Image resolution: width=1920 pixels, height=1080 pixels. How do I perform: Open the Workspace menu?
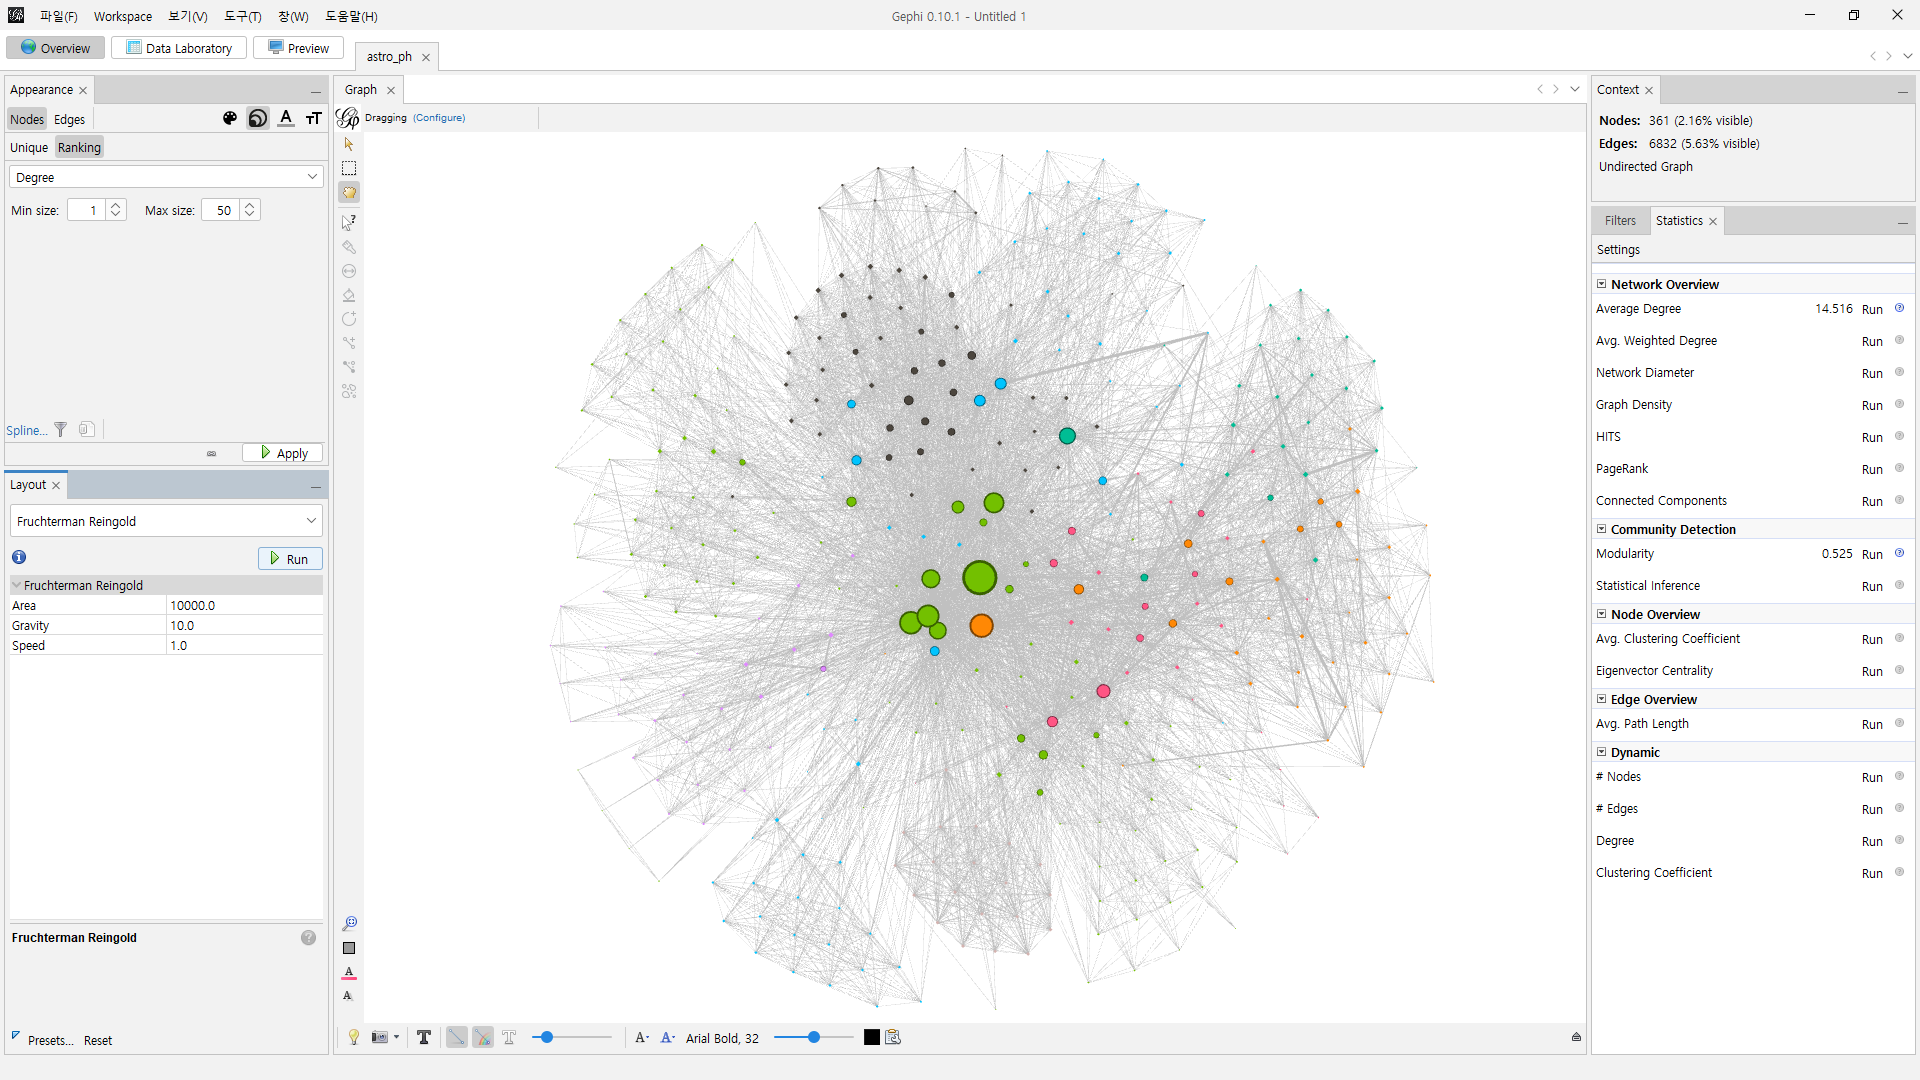(122, 16)
